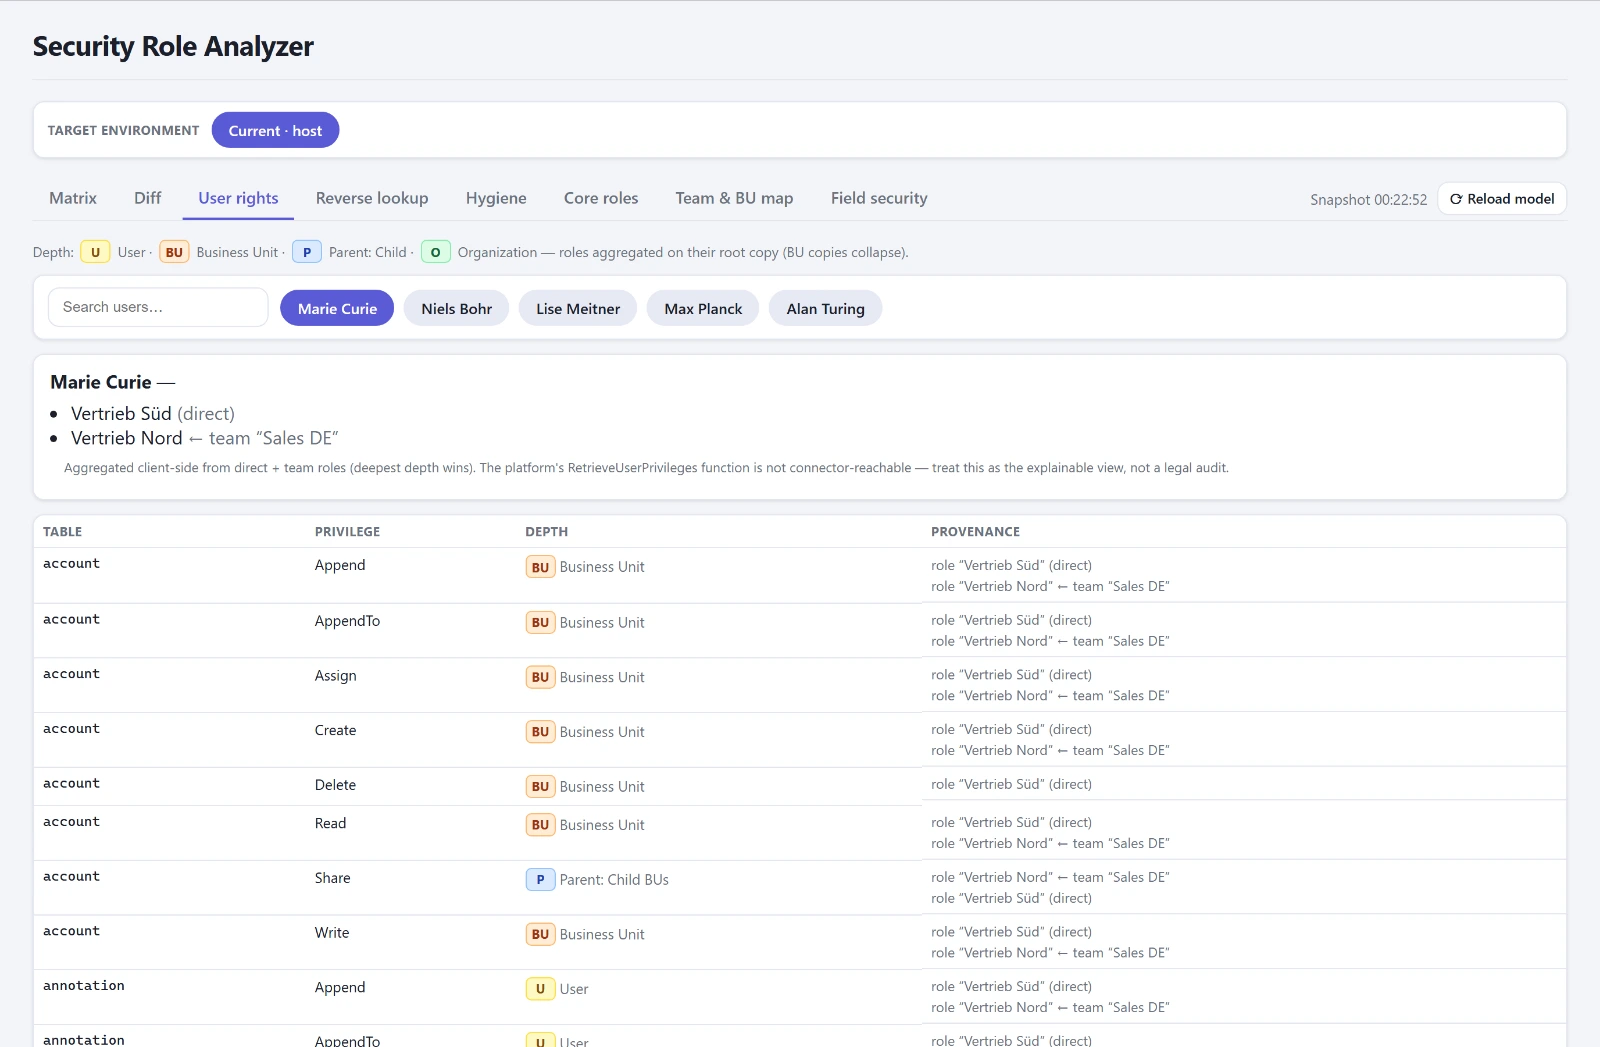This screenshot has width=1600, height=1047.
Task: Click the U badge in annotation Append row
Action: click(540, 989)
